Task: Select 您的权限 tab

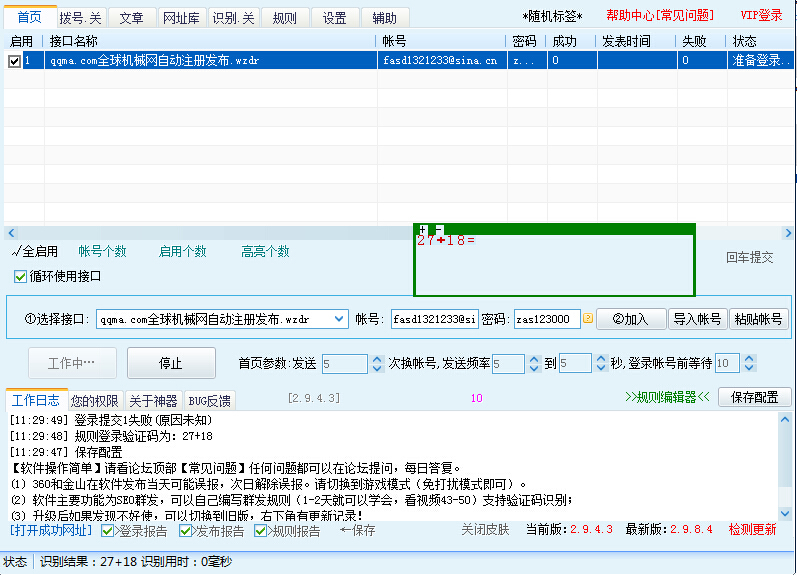Action: coord(95,401)
